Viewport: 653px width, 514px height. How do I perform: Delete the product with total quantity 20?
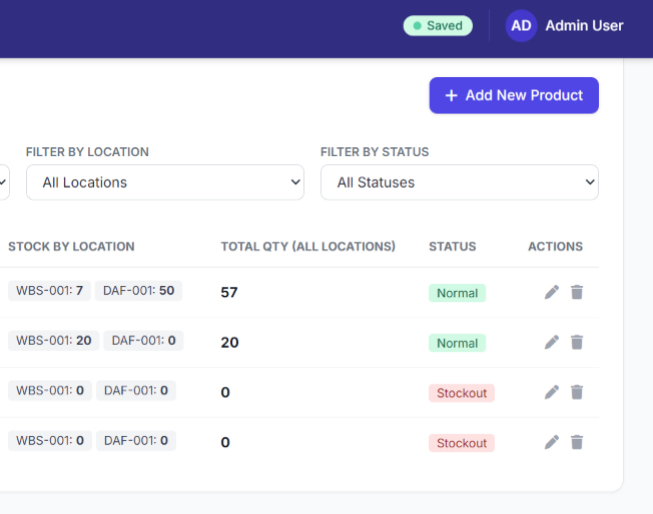click(577, 342)
